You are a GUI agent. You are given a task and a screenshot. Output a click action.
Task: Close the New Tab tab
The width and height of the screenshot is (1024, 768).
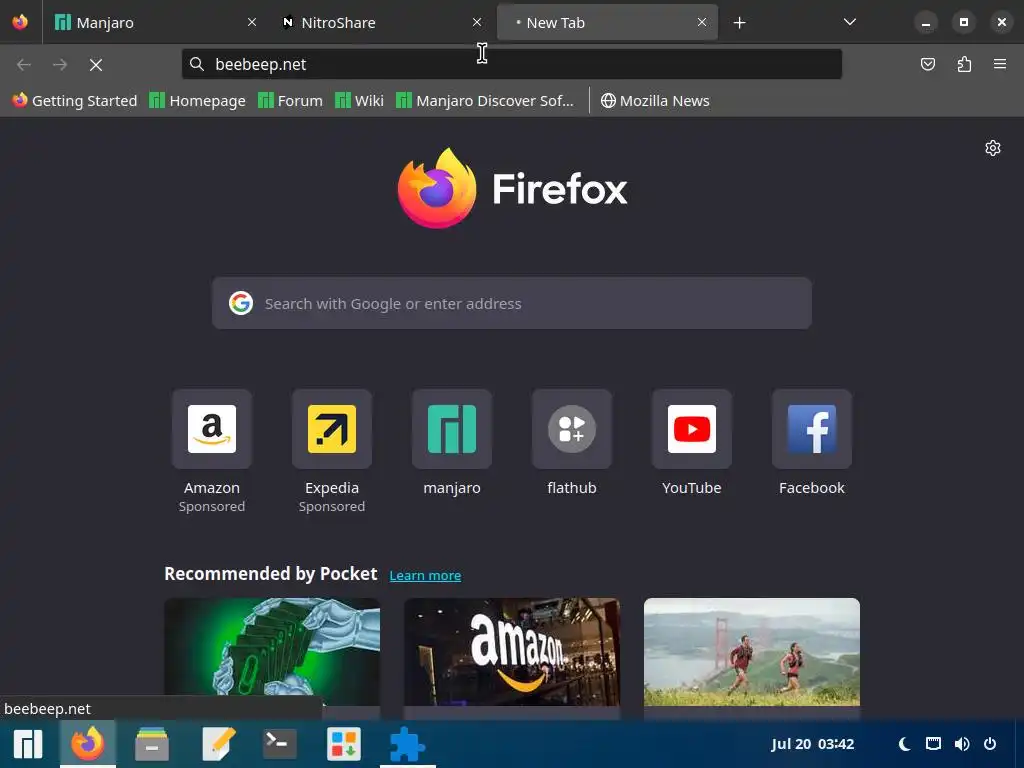(x=702, y=22)
